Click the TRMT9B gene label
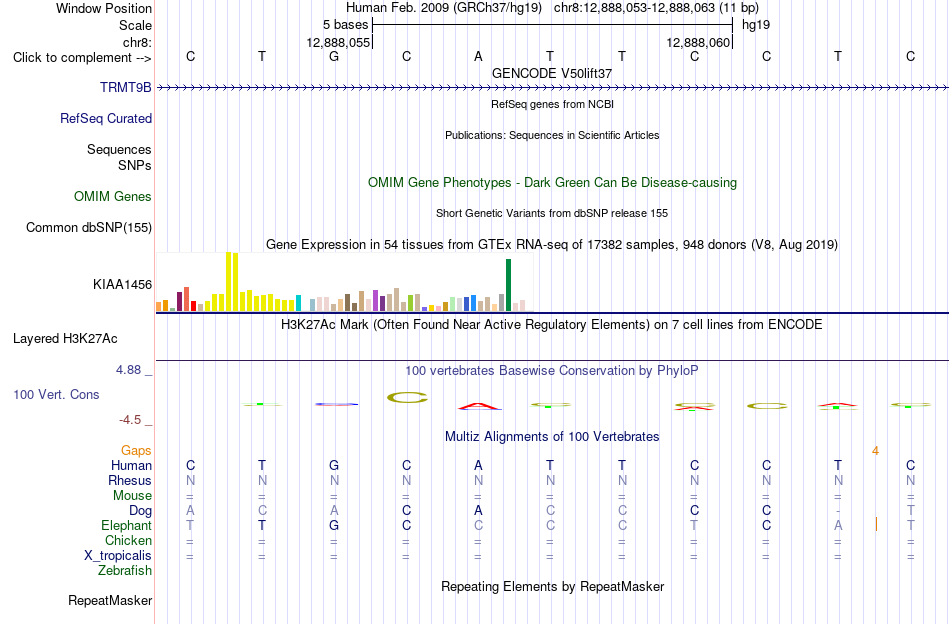The width and height of the screenshot is (950, 624). click(125, 87)
